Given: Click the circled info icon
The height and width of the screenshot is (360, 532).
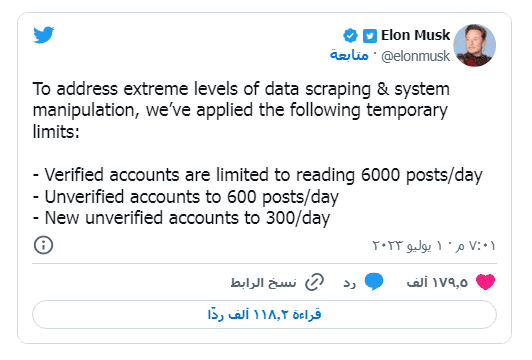Looking at the screenshot, I should [x=43, y=245].
